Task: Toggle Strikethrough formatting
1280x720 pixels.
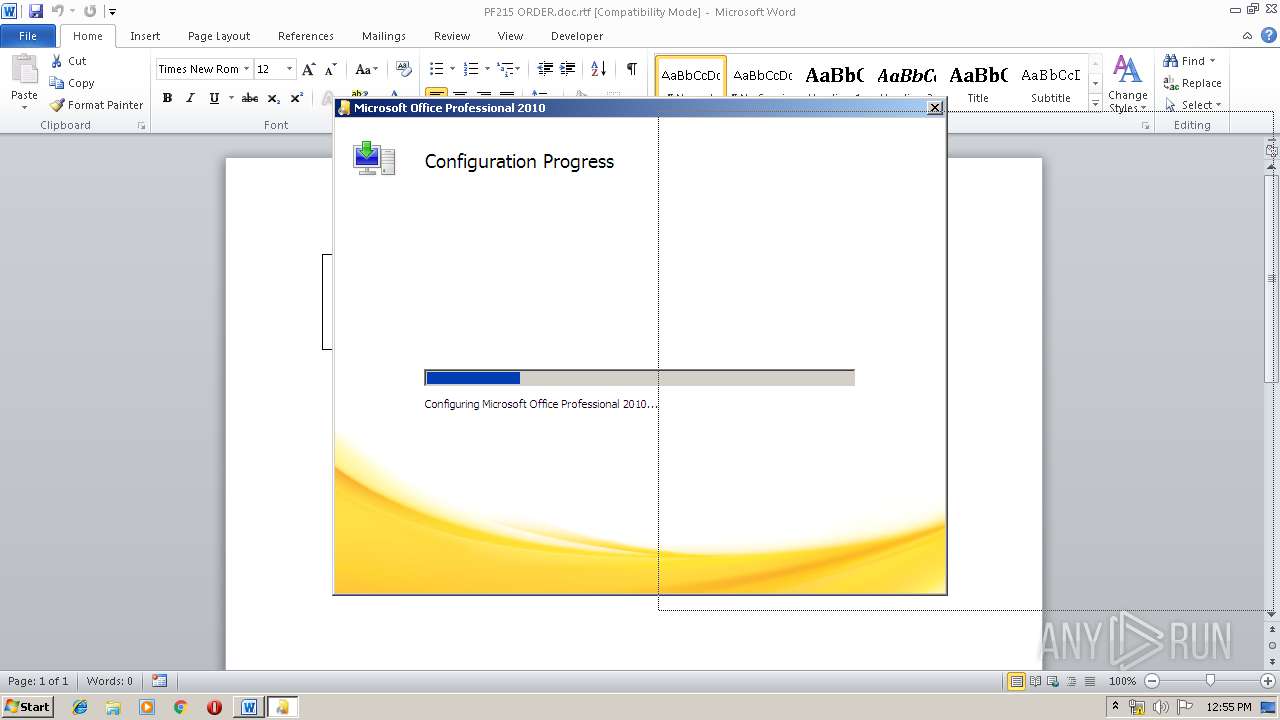Action: (x=250, y=98)
